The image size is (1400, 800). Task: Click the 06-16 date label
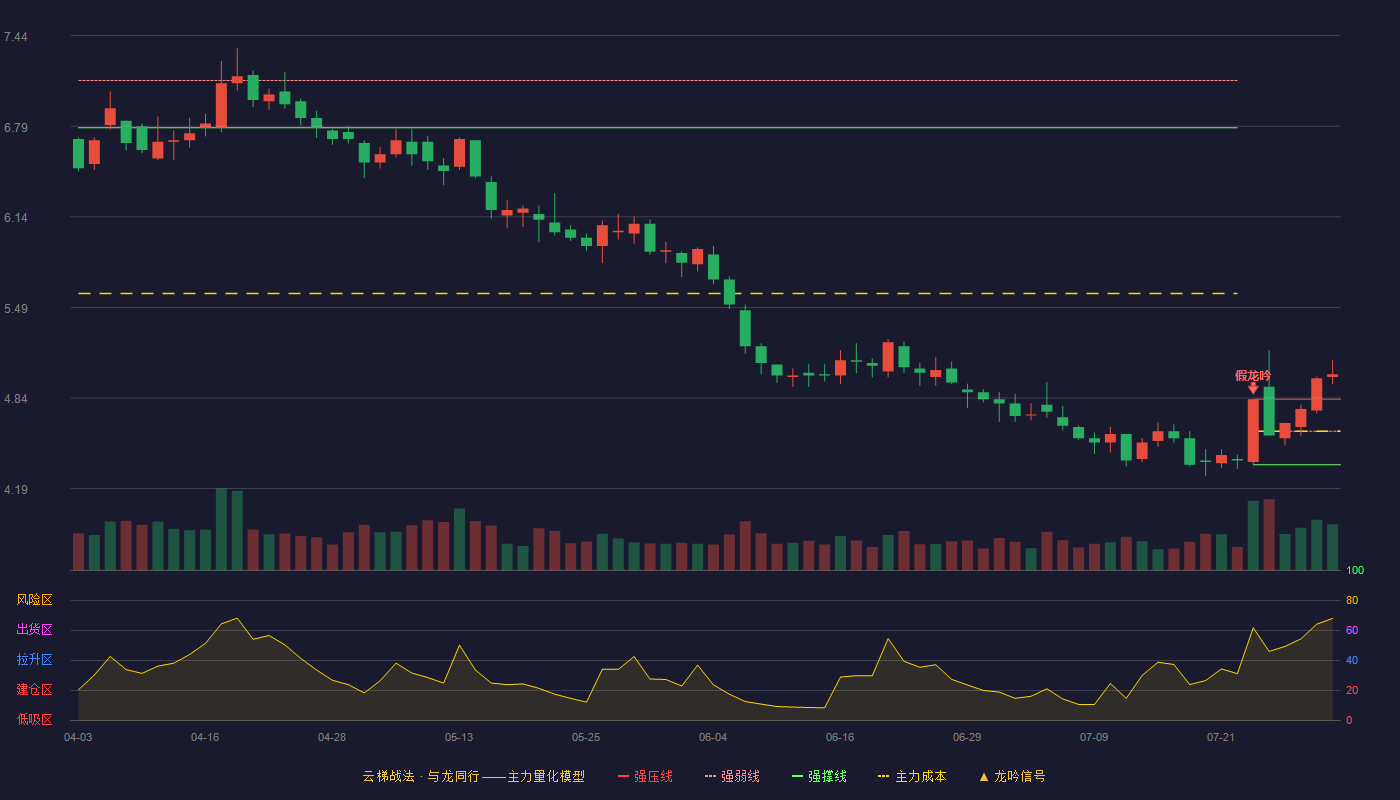pos(840,737)
